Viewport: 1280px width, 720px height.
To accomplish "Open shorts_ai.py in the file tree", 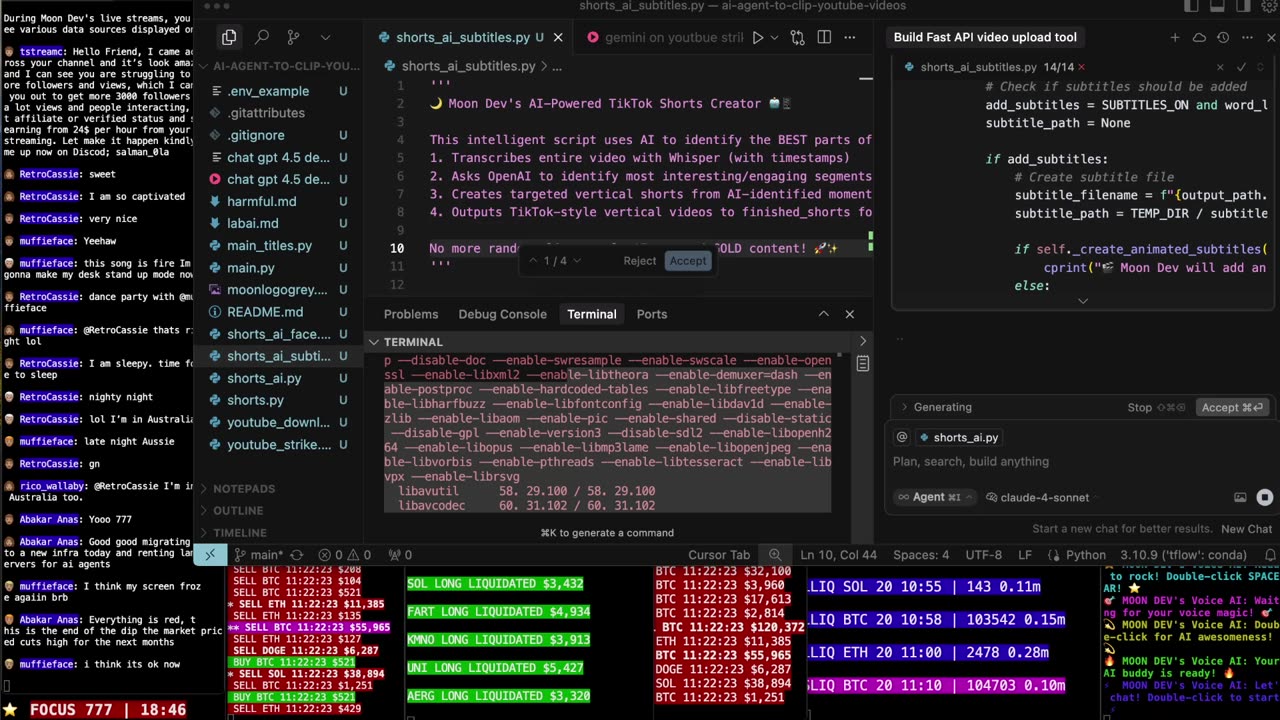I will (264, 378).
